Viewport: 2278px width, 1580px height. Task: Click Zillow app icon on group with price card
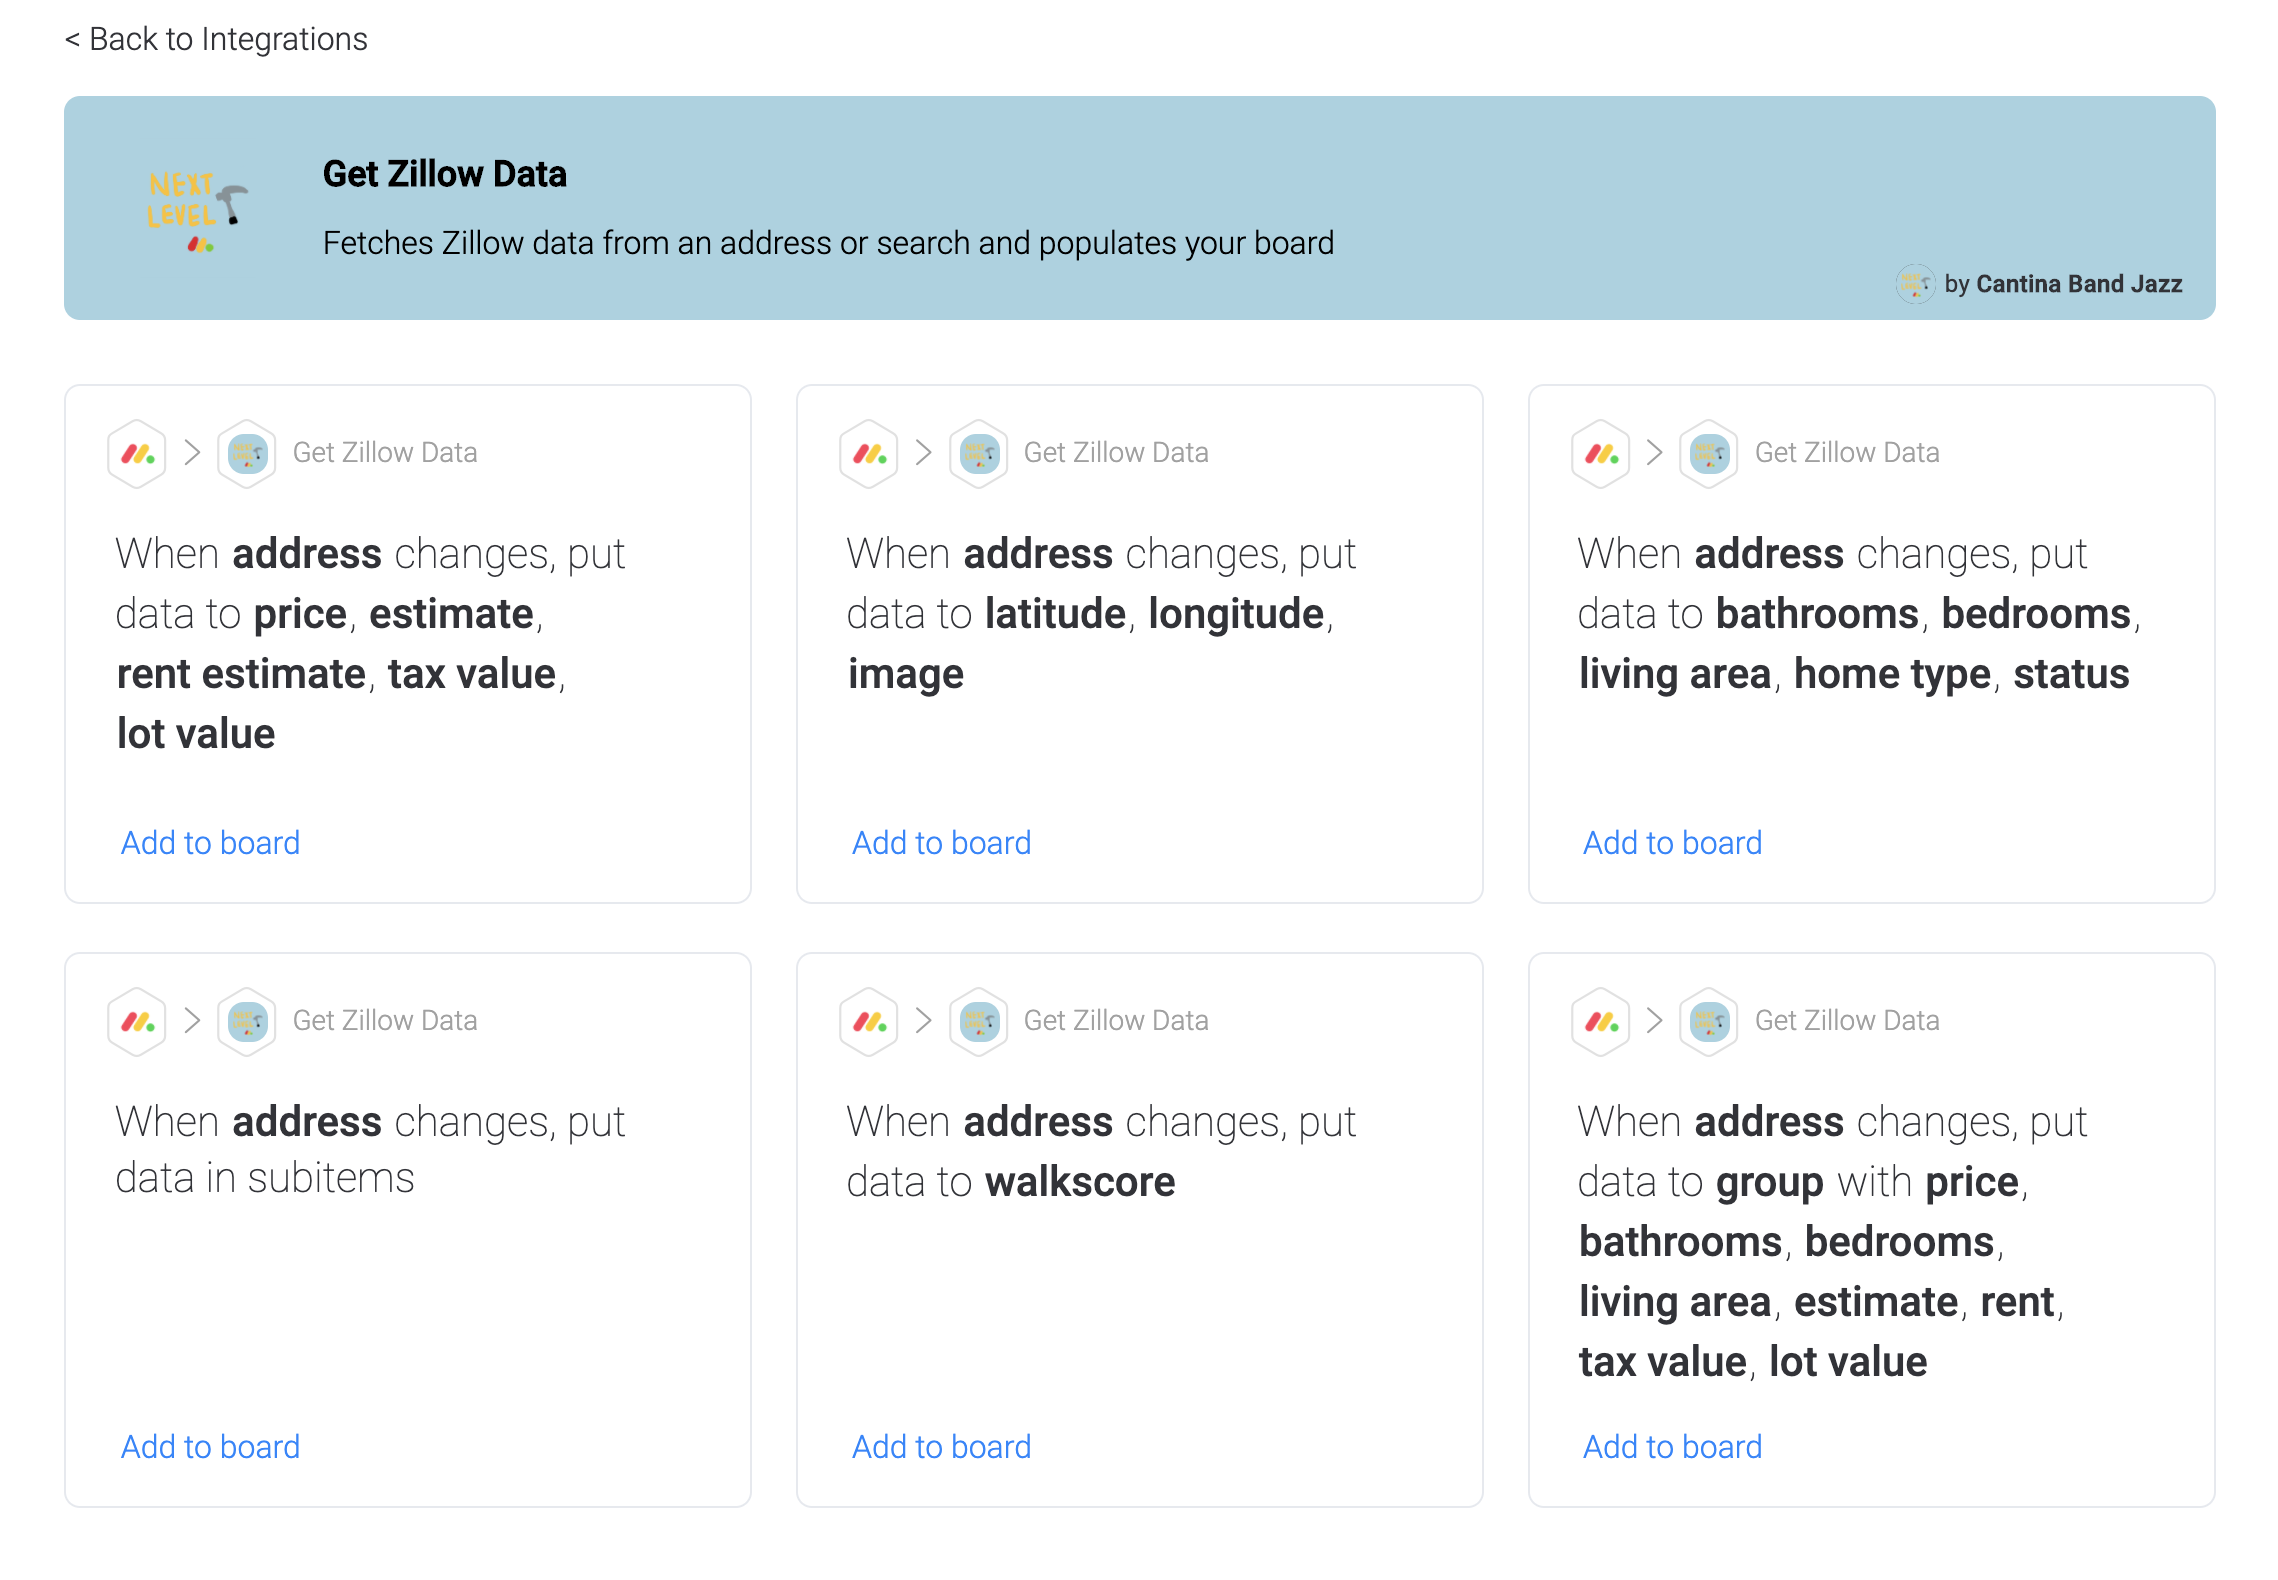(x=1709, y=1022)
